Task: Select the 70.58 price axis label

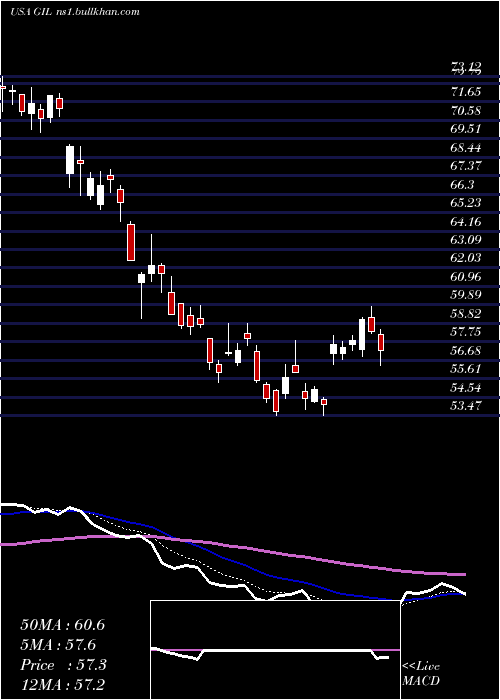Action: 466,110
